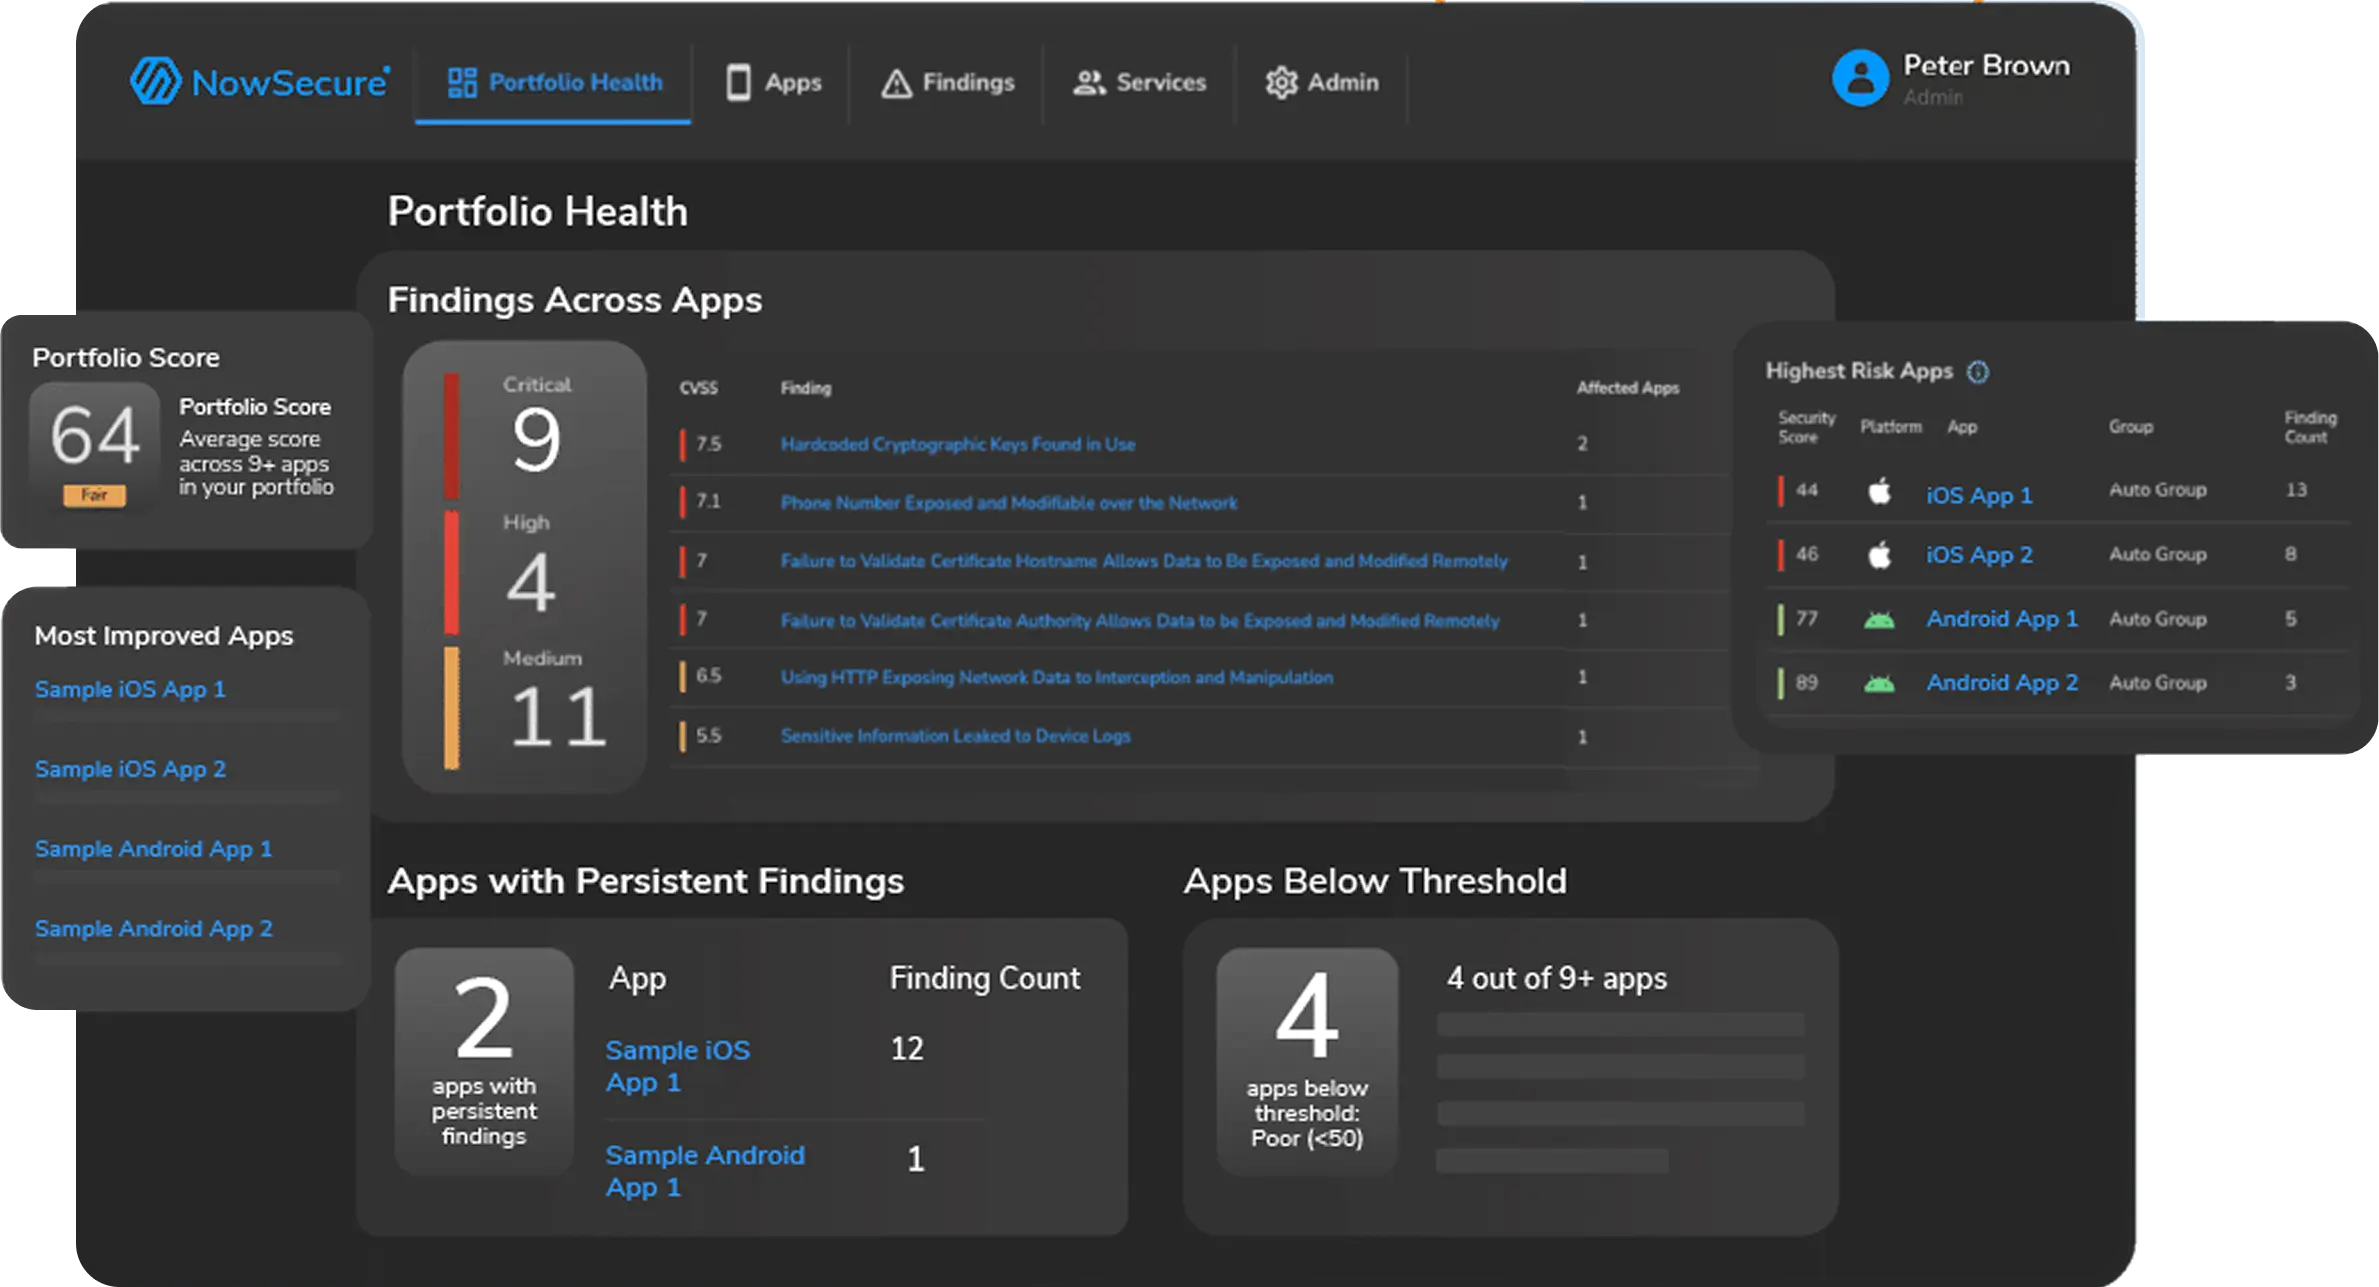Switch to the Portfolio Health tab
The width and height of the screenshot is (2379, 1287).
(x=554, y=82)
